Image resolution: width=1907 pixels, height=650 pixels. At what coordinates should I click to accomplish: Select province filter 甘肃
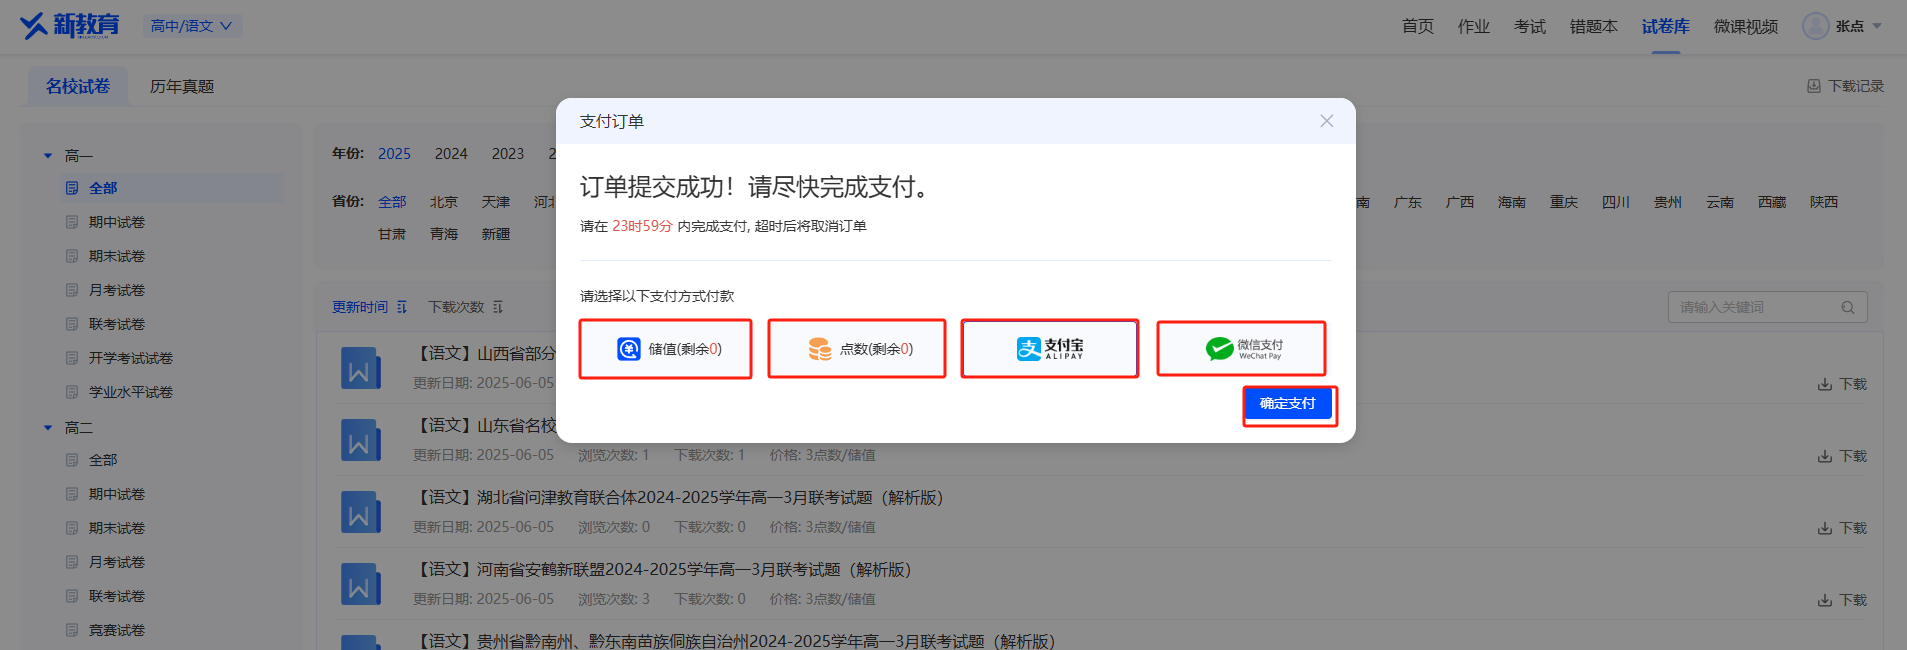click(x=392, y=234)
